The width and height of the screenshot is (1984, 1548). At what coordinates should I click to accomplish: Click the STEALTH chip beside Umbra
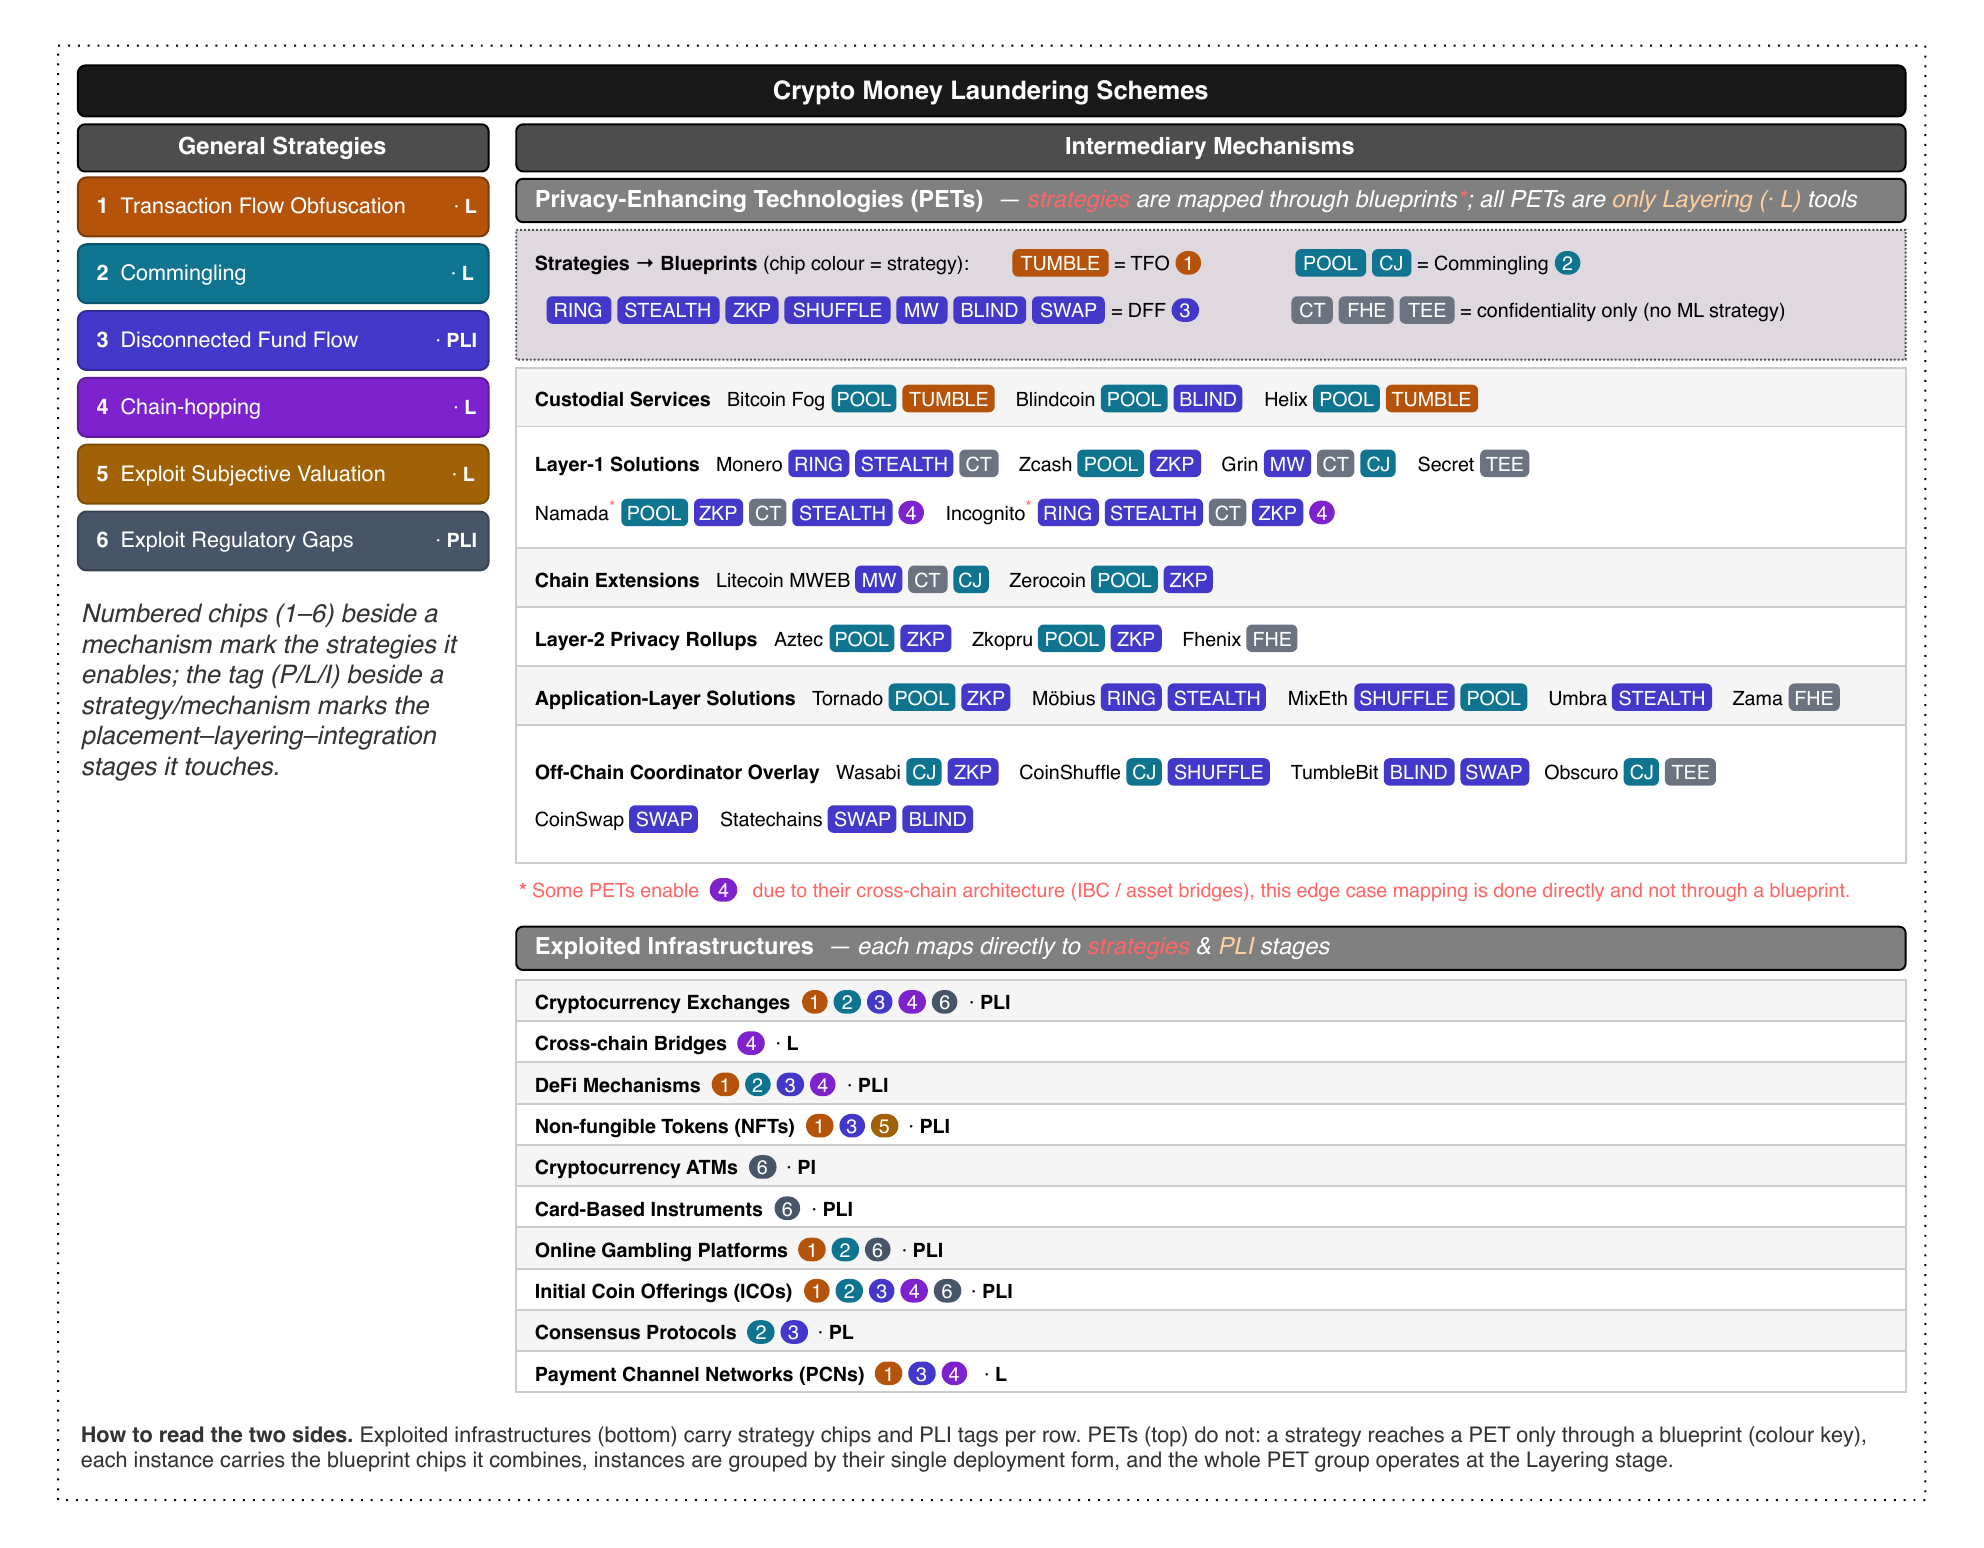click(x=1662, y=698)
